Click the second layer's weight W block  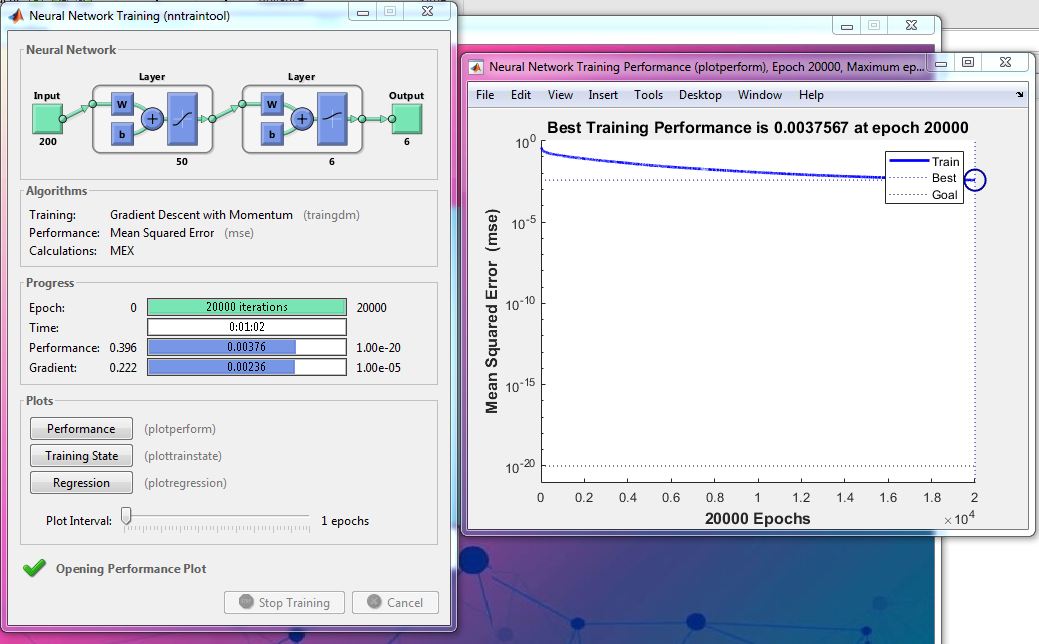pos(272,104)
